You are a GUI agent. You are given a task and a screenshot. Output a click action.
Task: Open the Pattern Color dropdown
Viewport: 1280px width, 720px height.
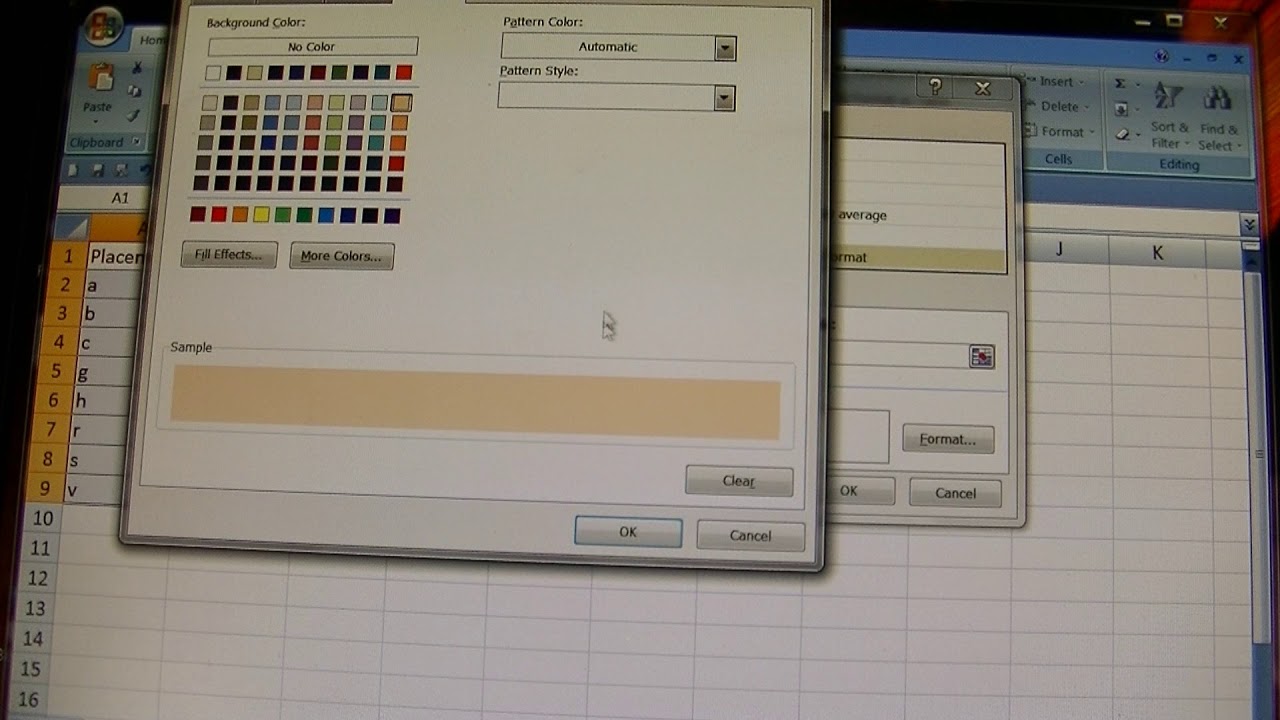tap(725, 48)
